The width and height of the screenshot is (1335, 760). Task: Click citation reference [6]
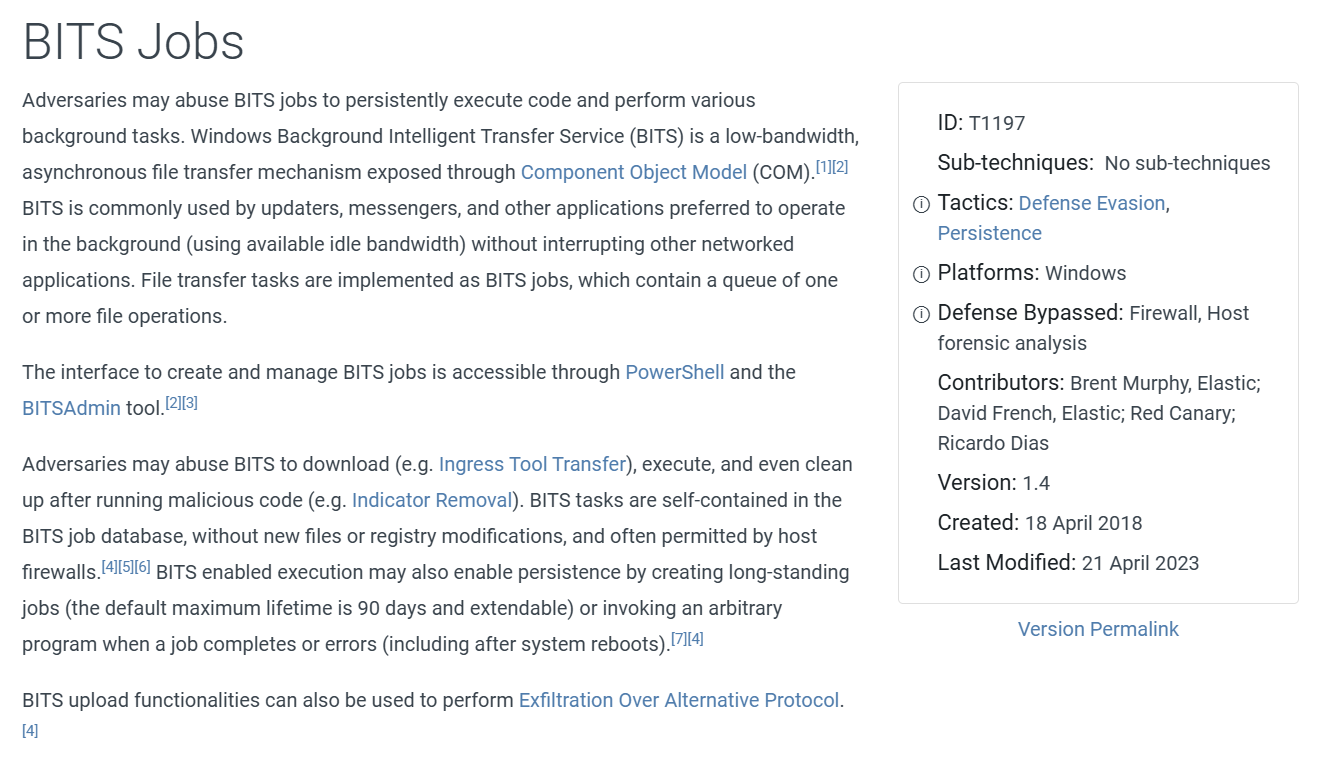point(142,567)
